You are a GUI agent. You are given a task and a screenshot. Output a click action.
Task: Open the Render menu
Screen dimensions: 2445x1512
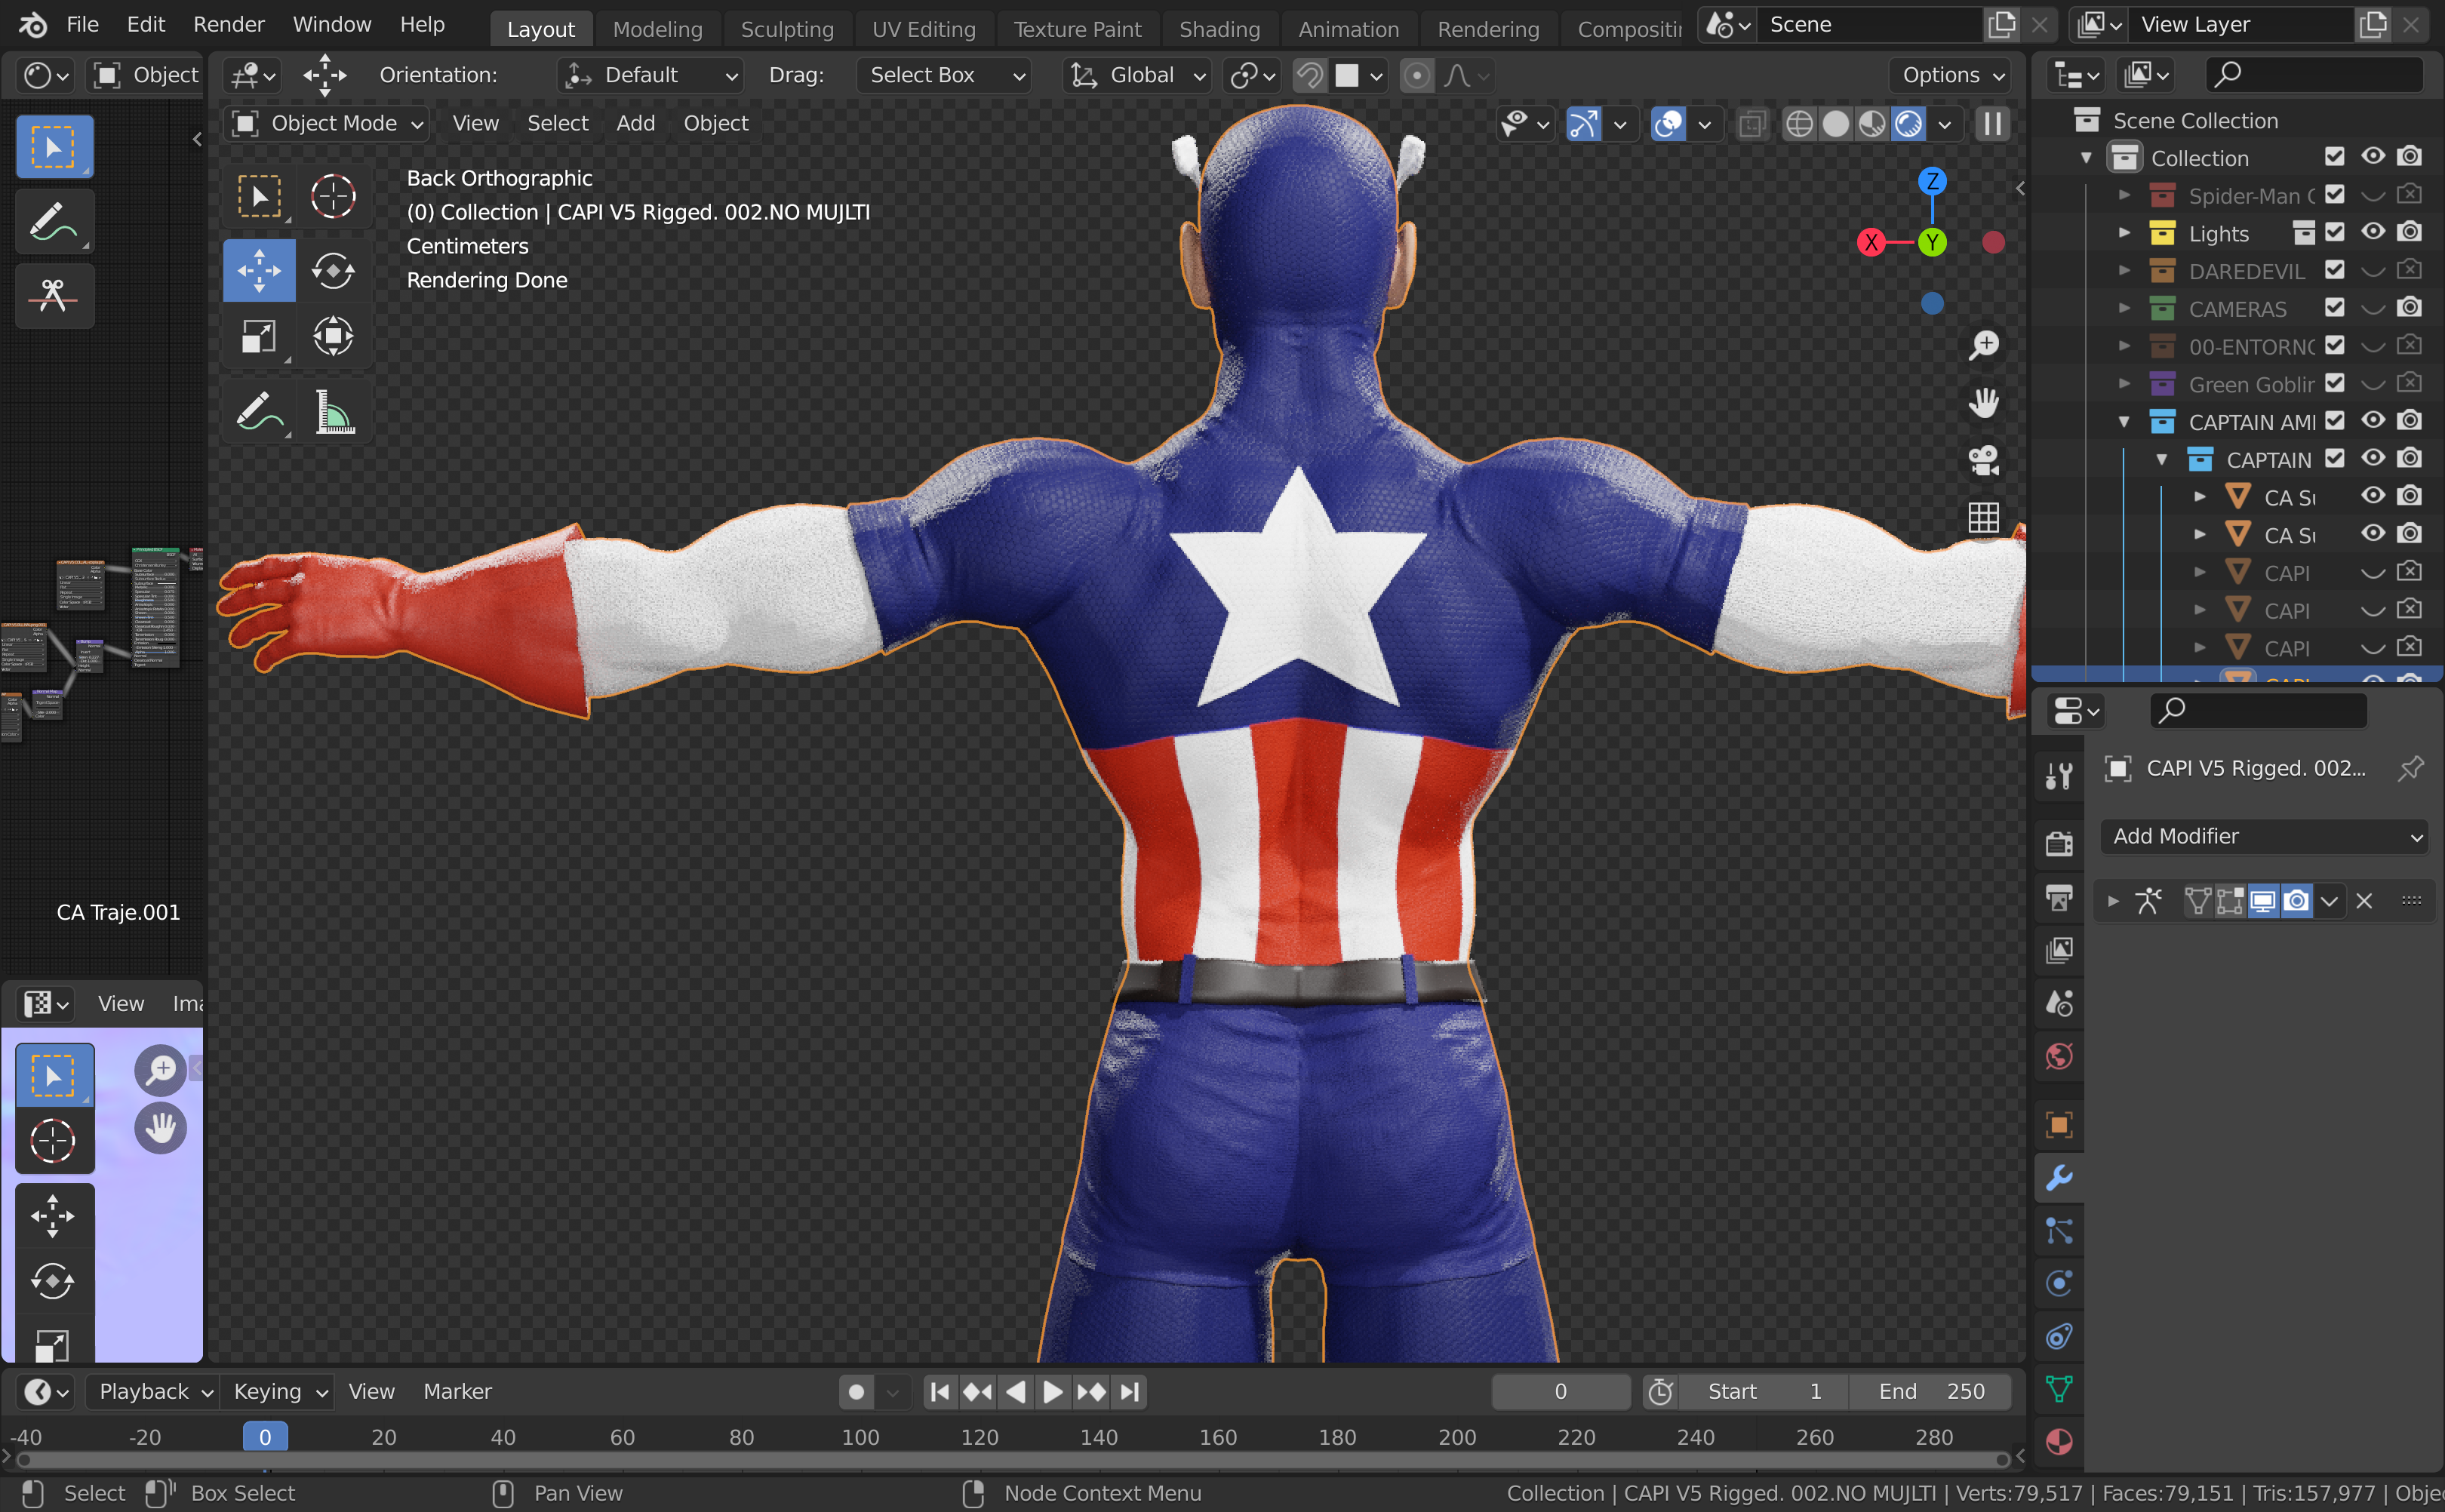point(228,24)
